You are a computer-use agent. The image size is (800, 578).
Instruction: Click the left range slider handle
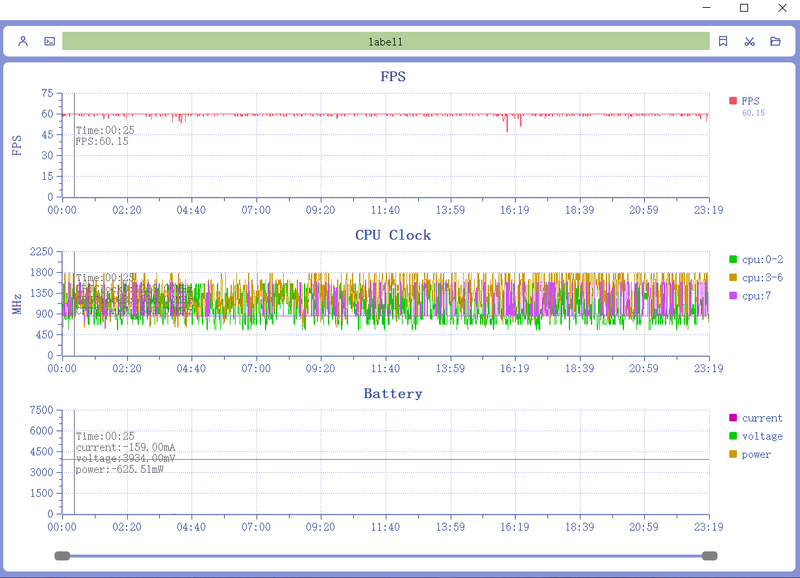(x=62, y=556)
